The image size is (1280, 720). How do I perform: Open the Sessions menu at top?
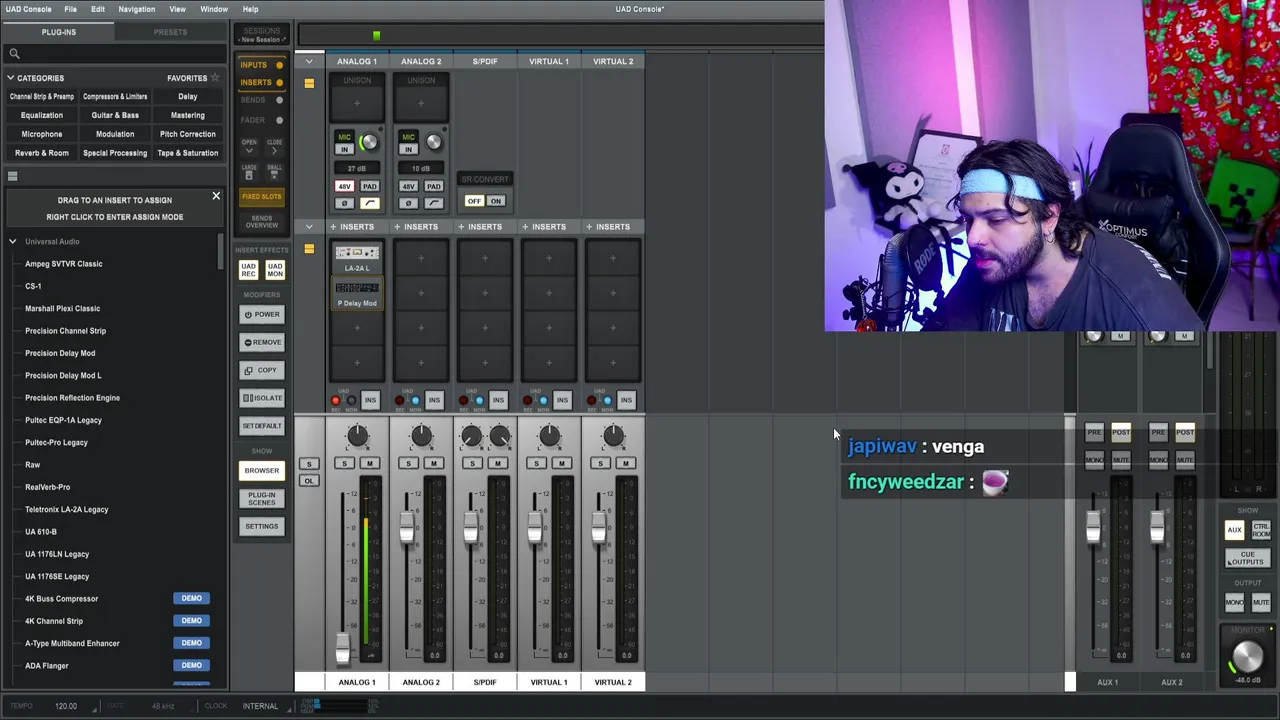(262, 35)
